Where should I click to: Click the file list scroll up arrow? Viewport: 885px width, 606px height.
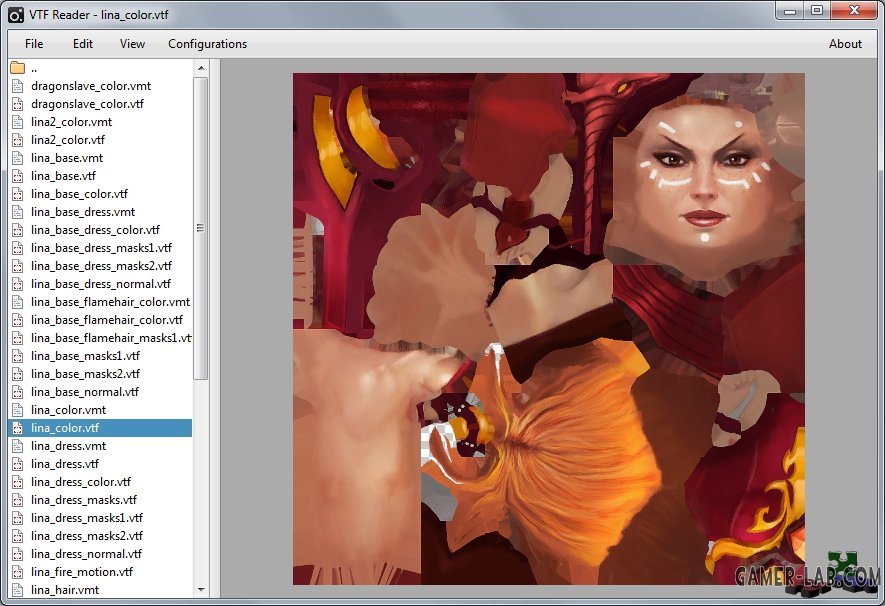(x=201, y=68)
